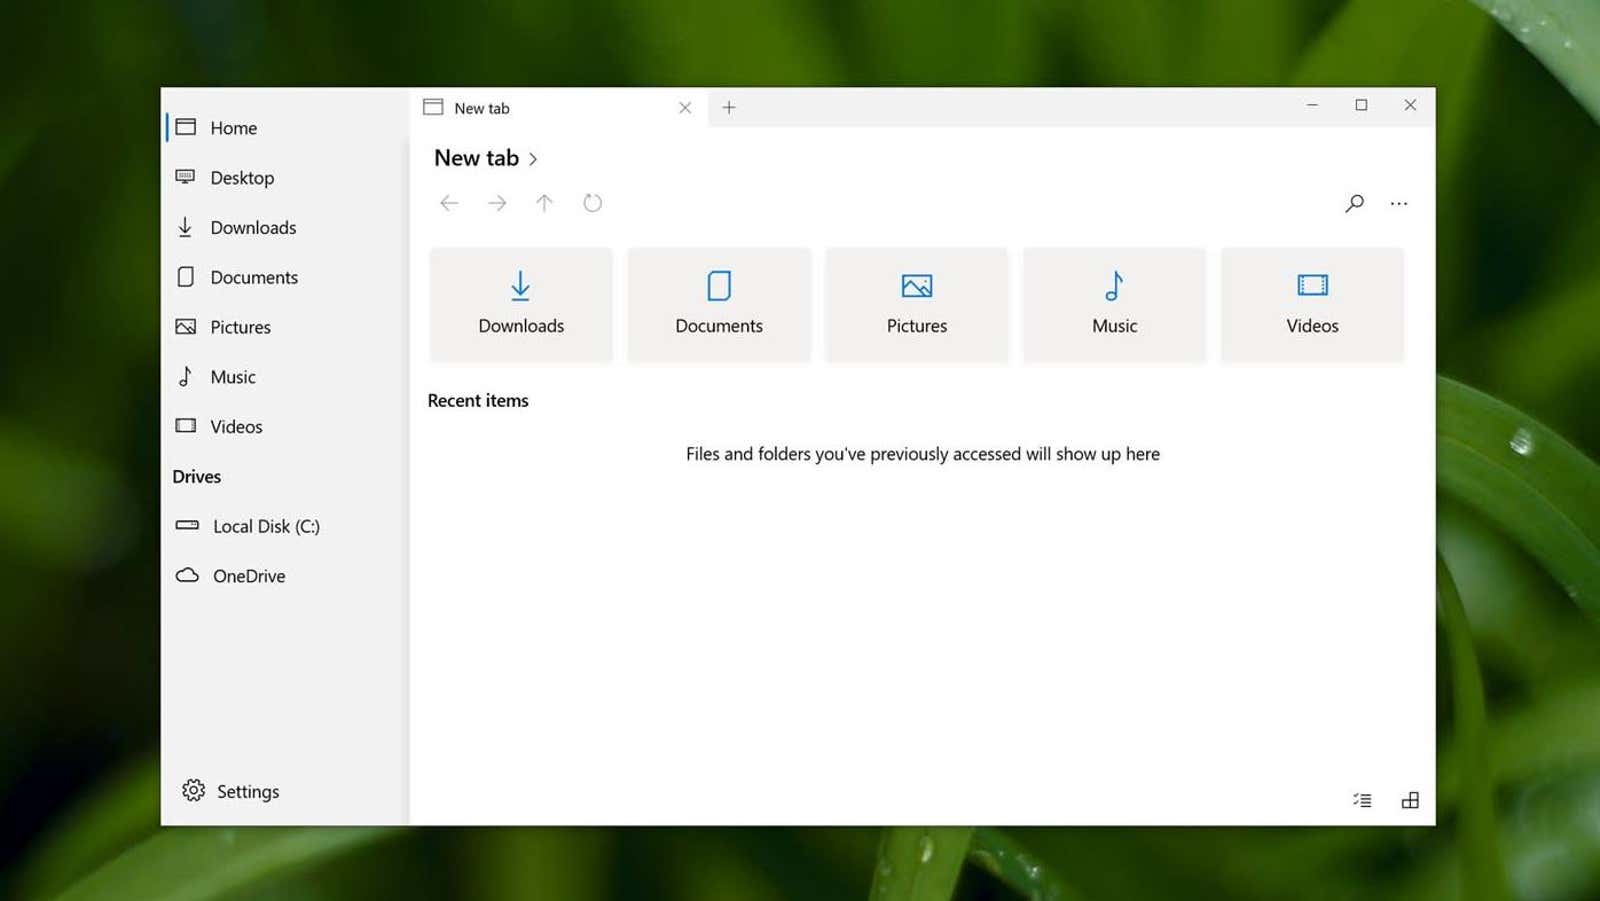Screen dimensions: 1600x901
Task: Select Music in the sidebar
Action: 285,377
